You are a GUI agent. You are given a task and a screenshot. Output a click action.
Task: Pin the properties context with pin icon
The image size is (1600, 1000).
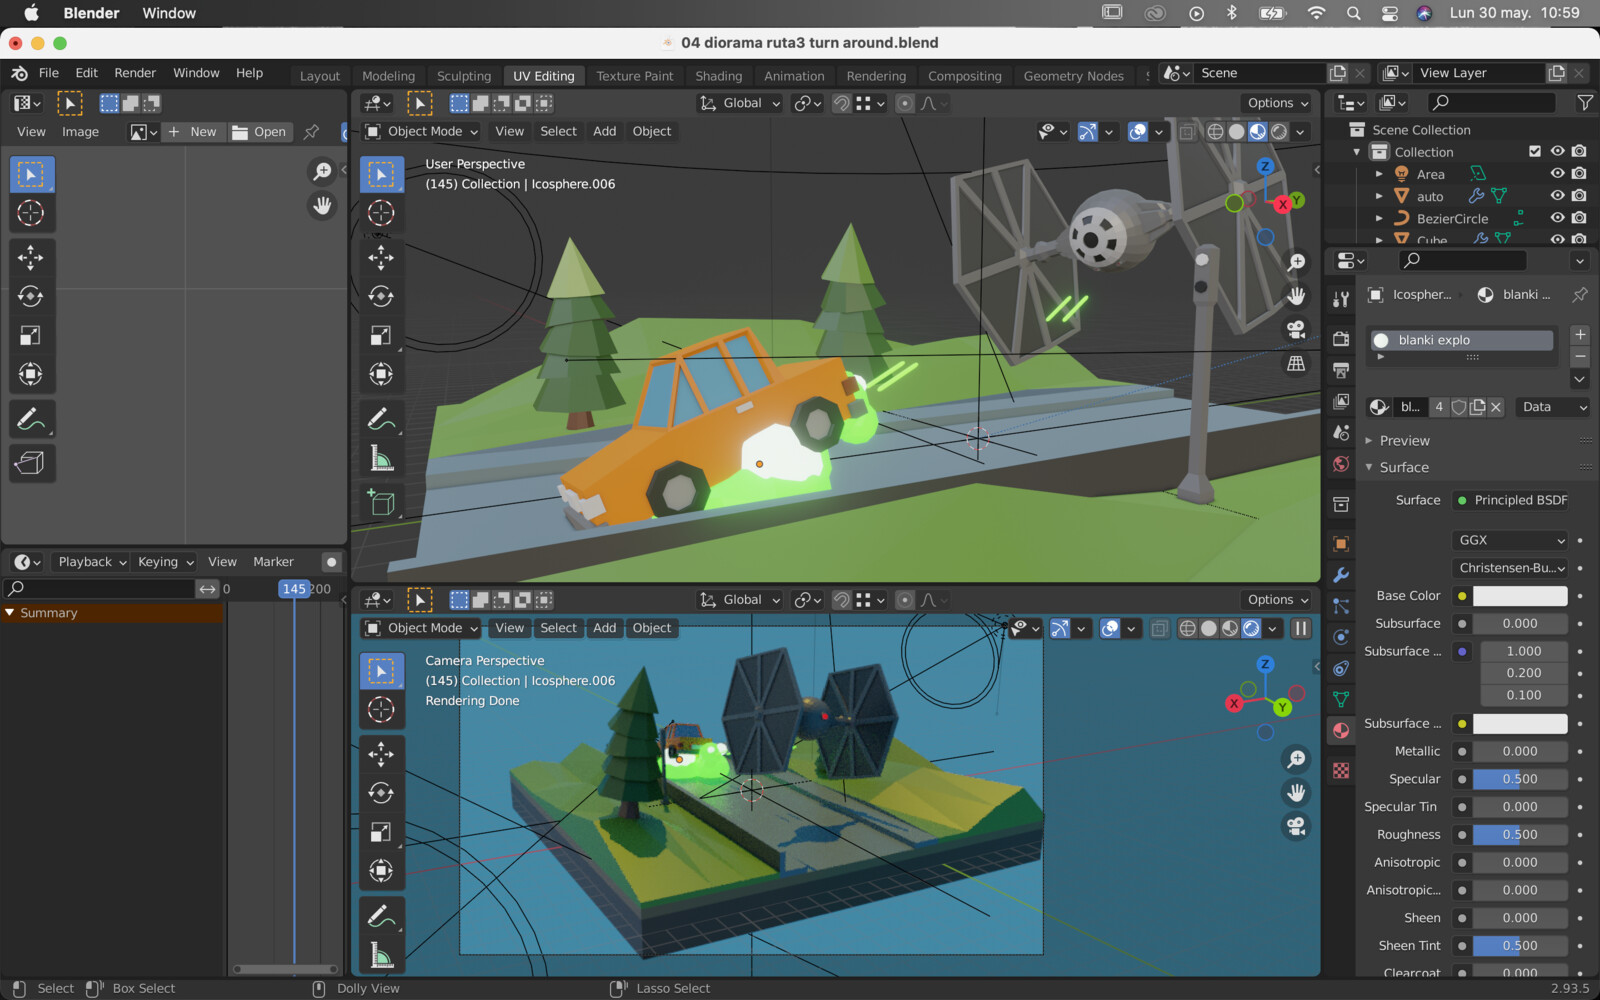[x=1580, y=294]
